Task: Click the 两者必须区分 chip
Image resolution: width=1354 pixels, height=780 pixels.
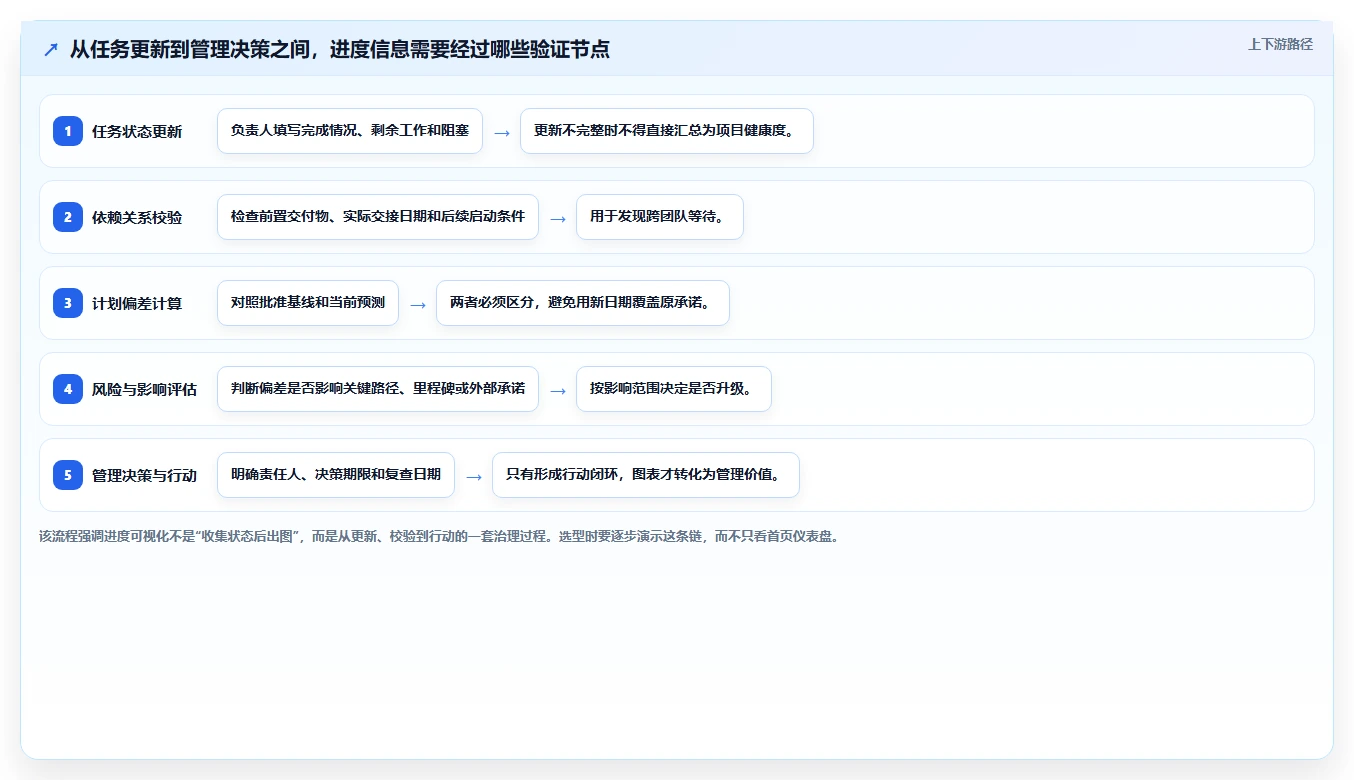Action: click(x=583, y=303)
